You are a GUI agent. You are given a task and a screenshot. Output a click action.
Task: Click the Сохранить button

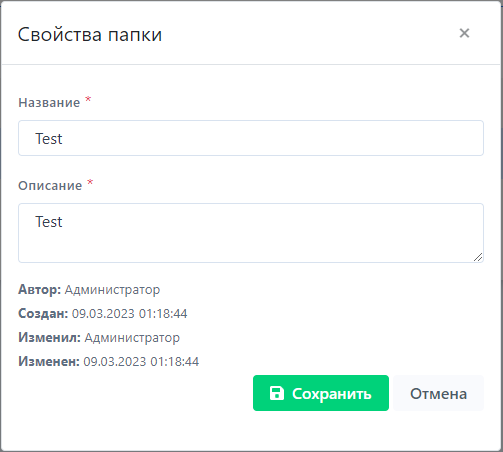[321, 393]
